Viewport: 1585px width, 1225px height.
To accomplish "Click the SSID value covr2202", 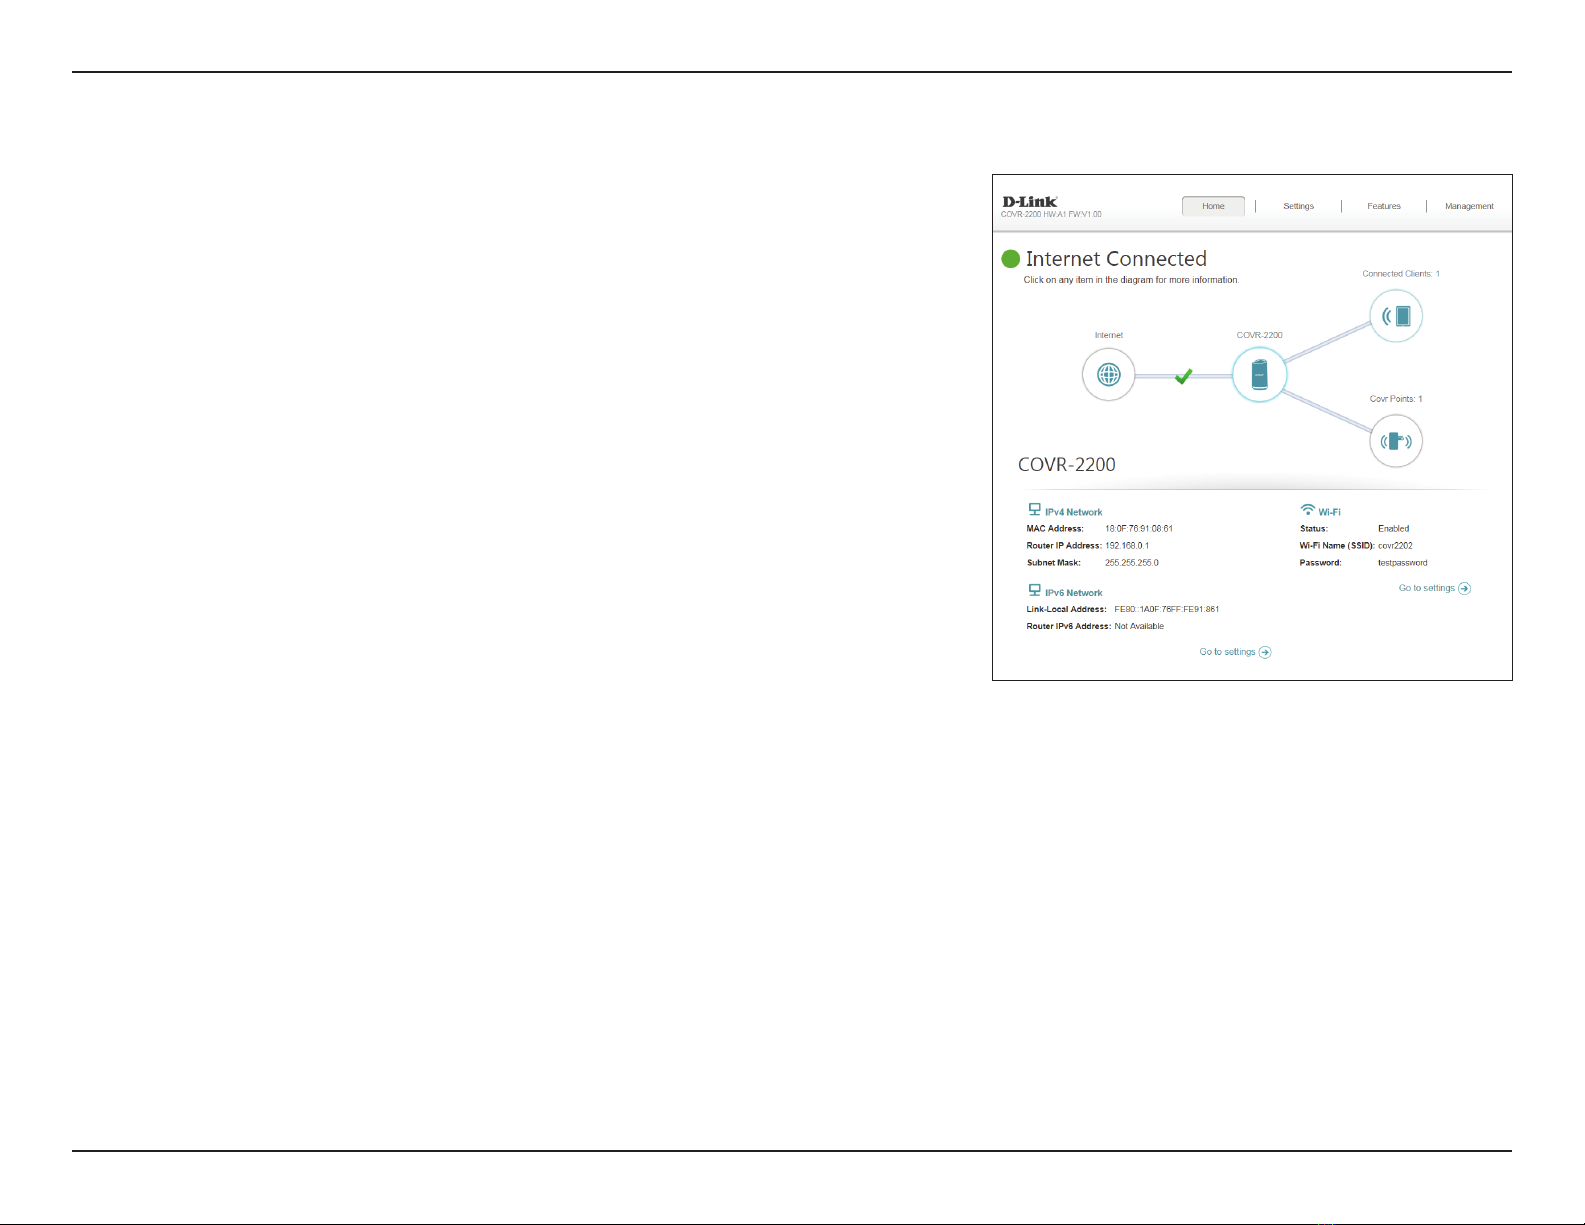I will coord(1395,546).
